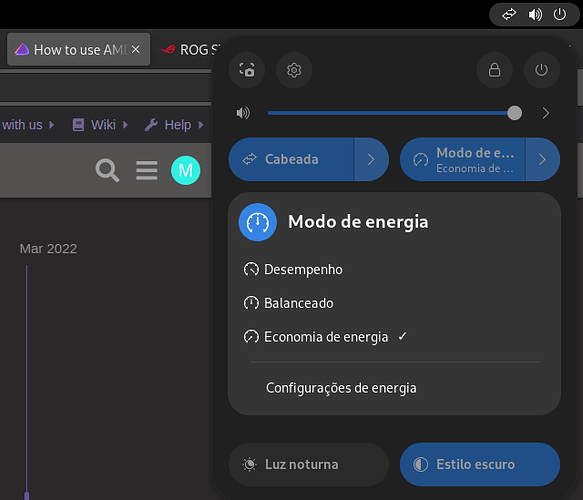This screenshot has height=500, width=583.
Task: Click the power off round button
Action: point(541,70)
